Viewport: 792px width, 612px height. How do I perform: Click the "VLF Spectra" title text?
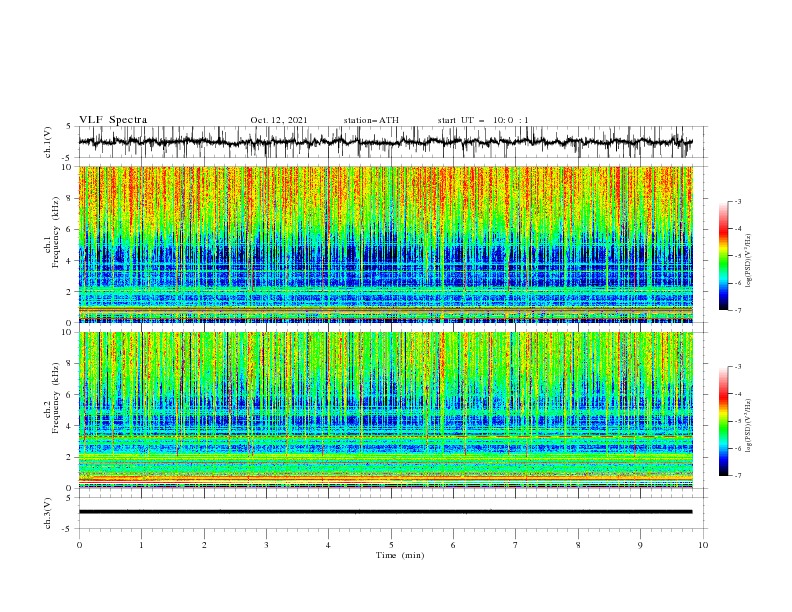coord(113,120)
